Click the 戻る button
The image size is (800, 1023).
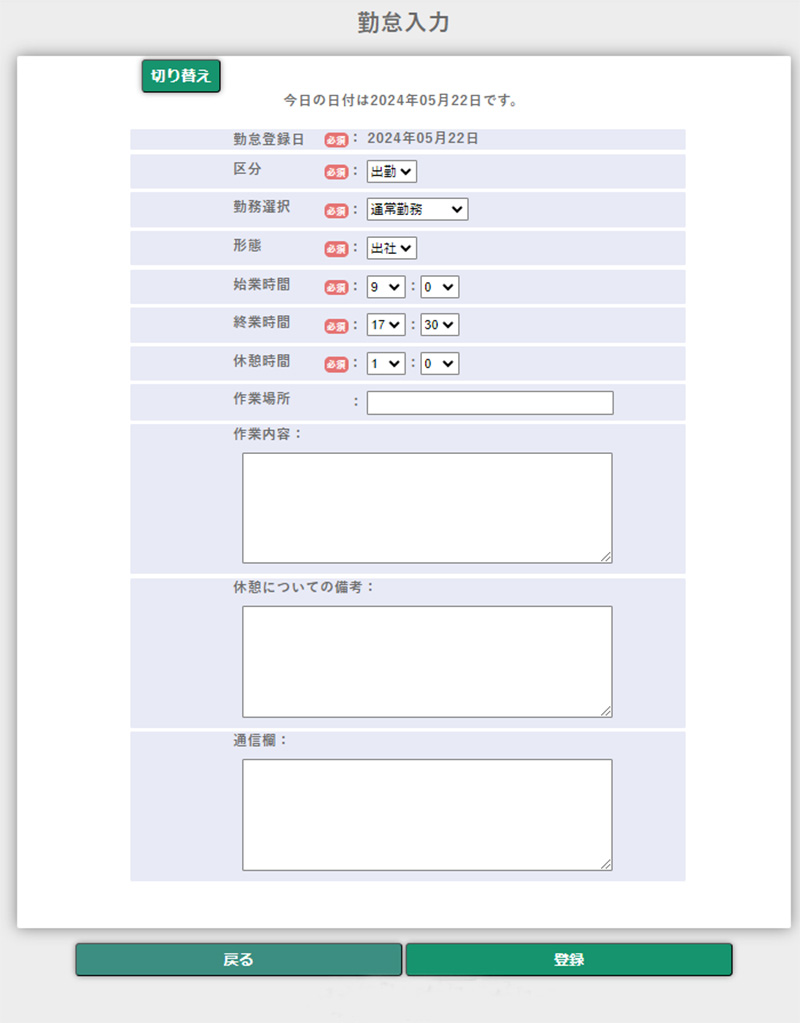(238, 960)
